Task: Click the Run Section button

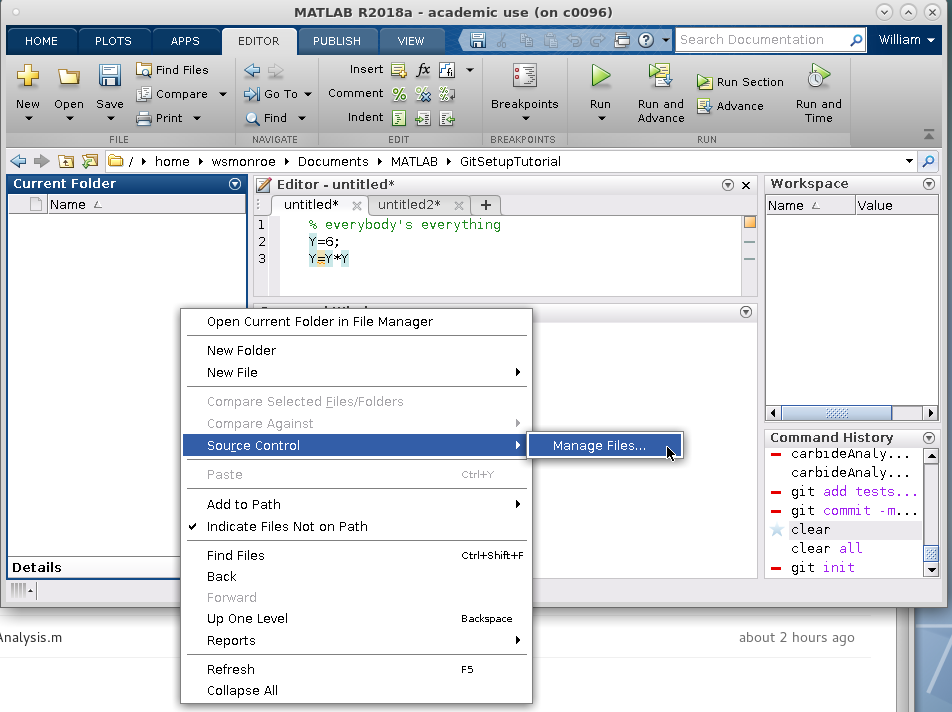Action: point(740,82)
